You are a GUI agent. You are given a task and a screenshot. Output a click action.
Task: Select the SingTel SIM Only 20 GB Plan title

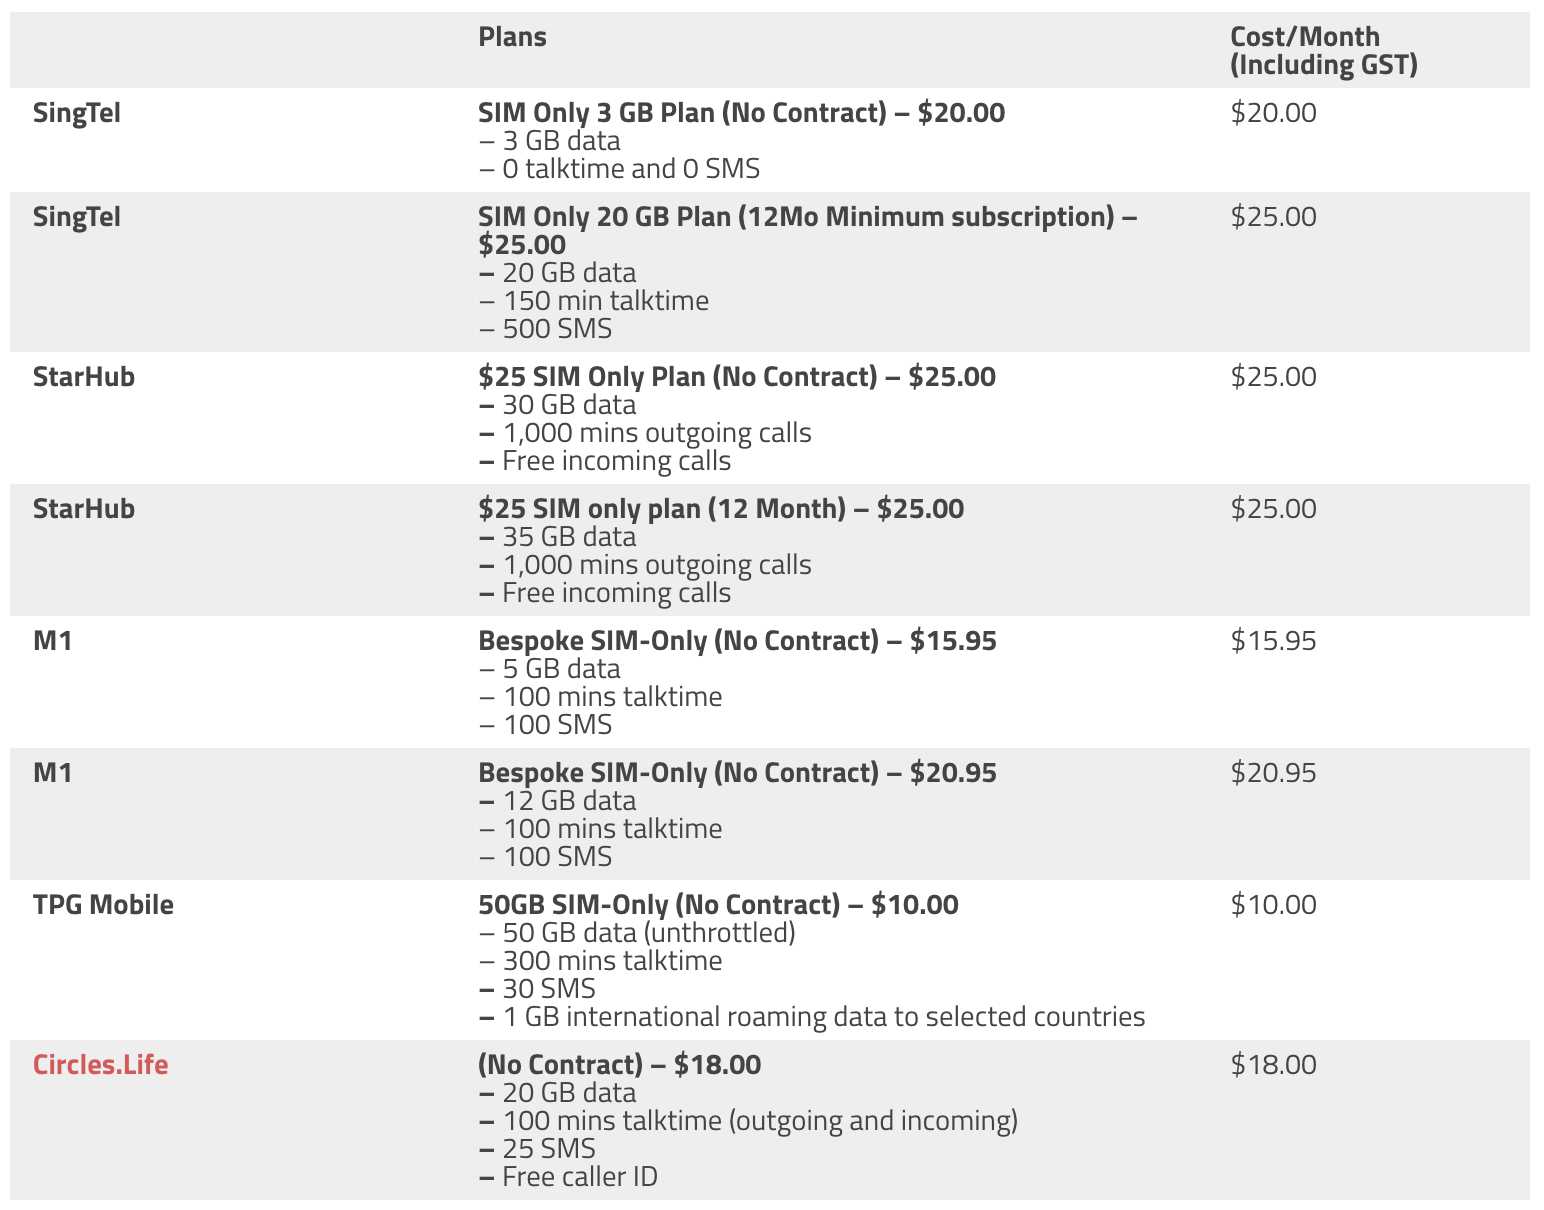click(x=808, y=231)
